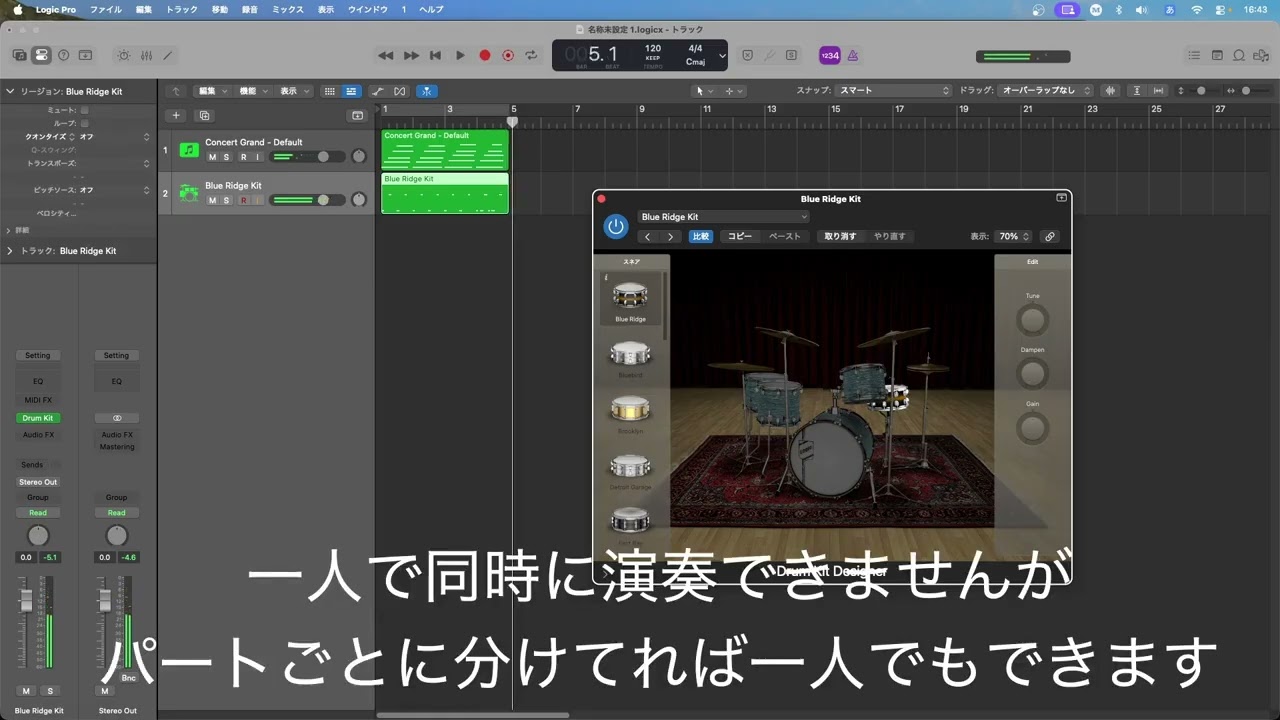The image size is (1280, 720).
Task: Click the コピー button in plugin window
Action: pyautogui.click(x=740, y=237)
